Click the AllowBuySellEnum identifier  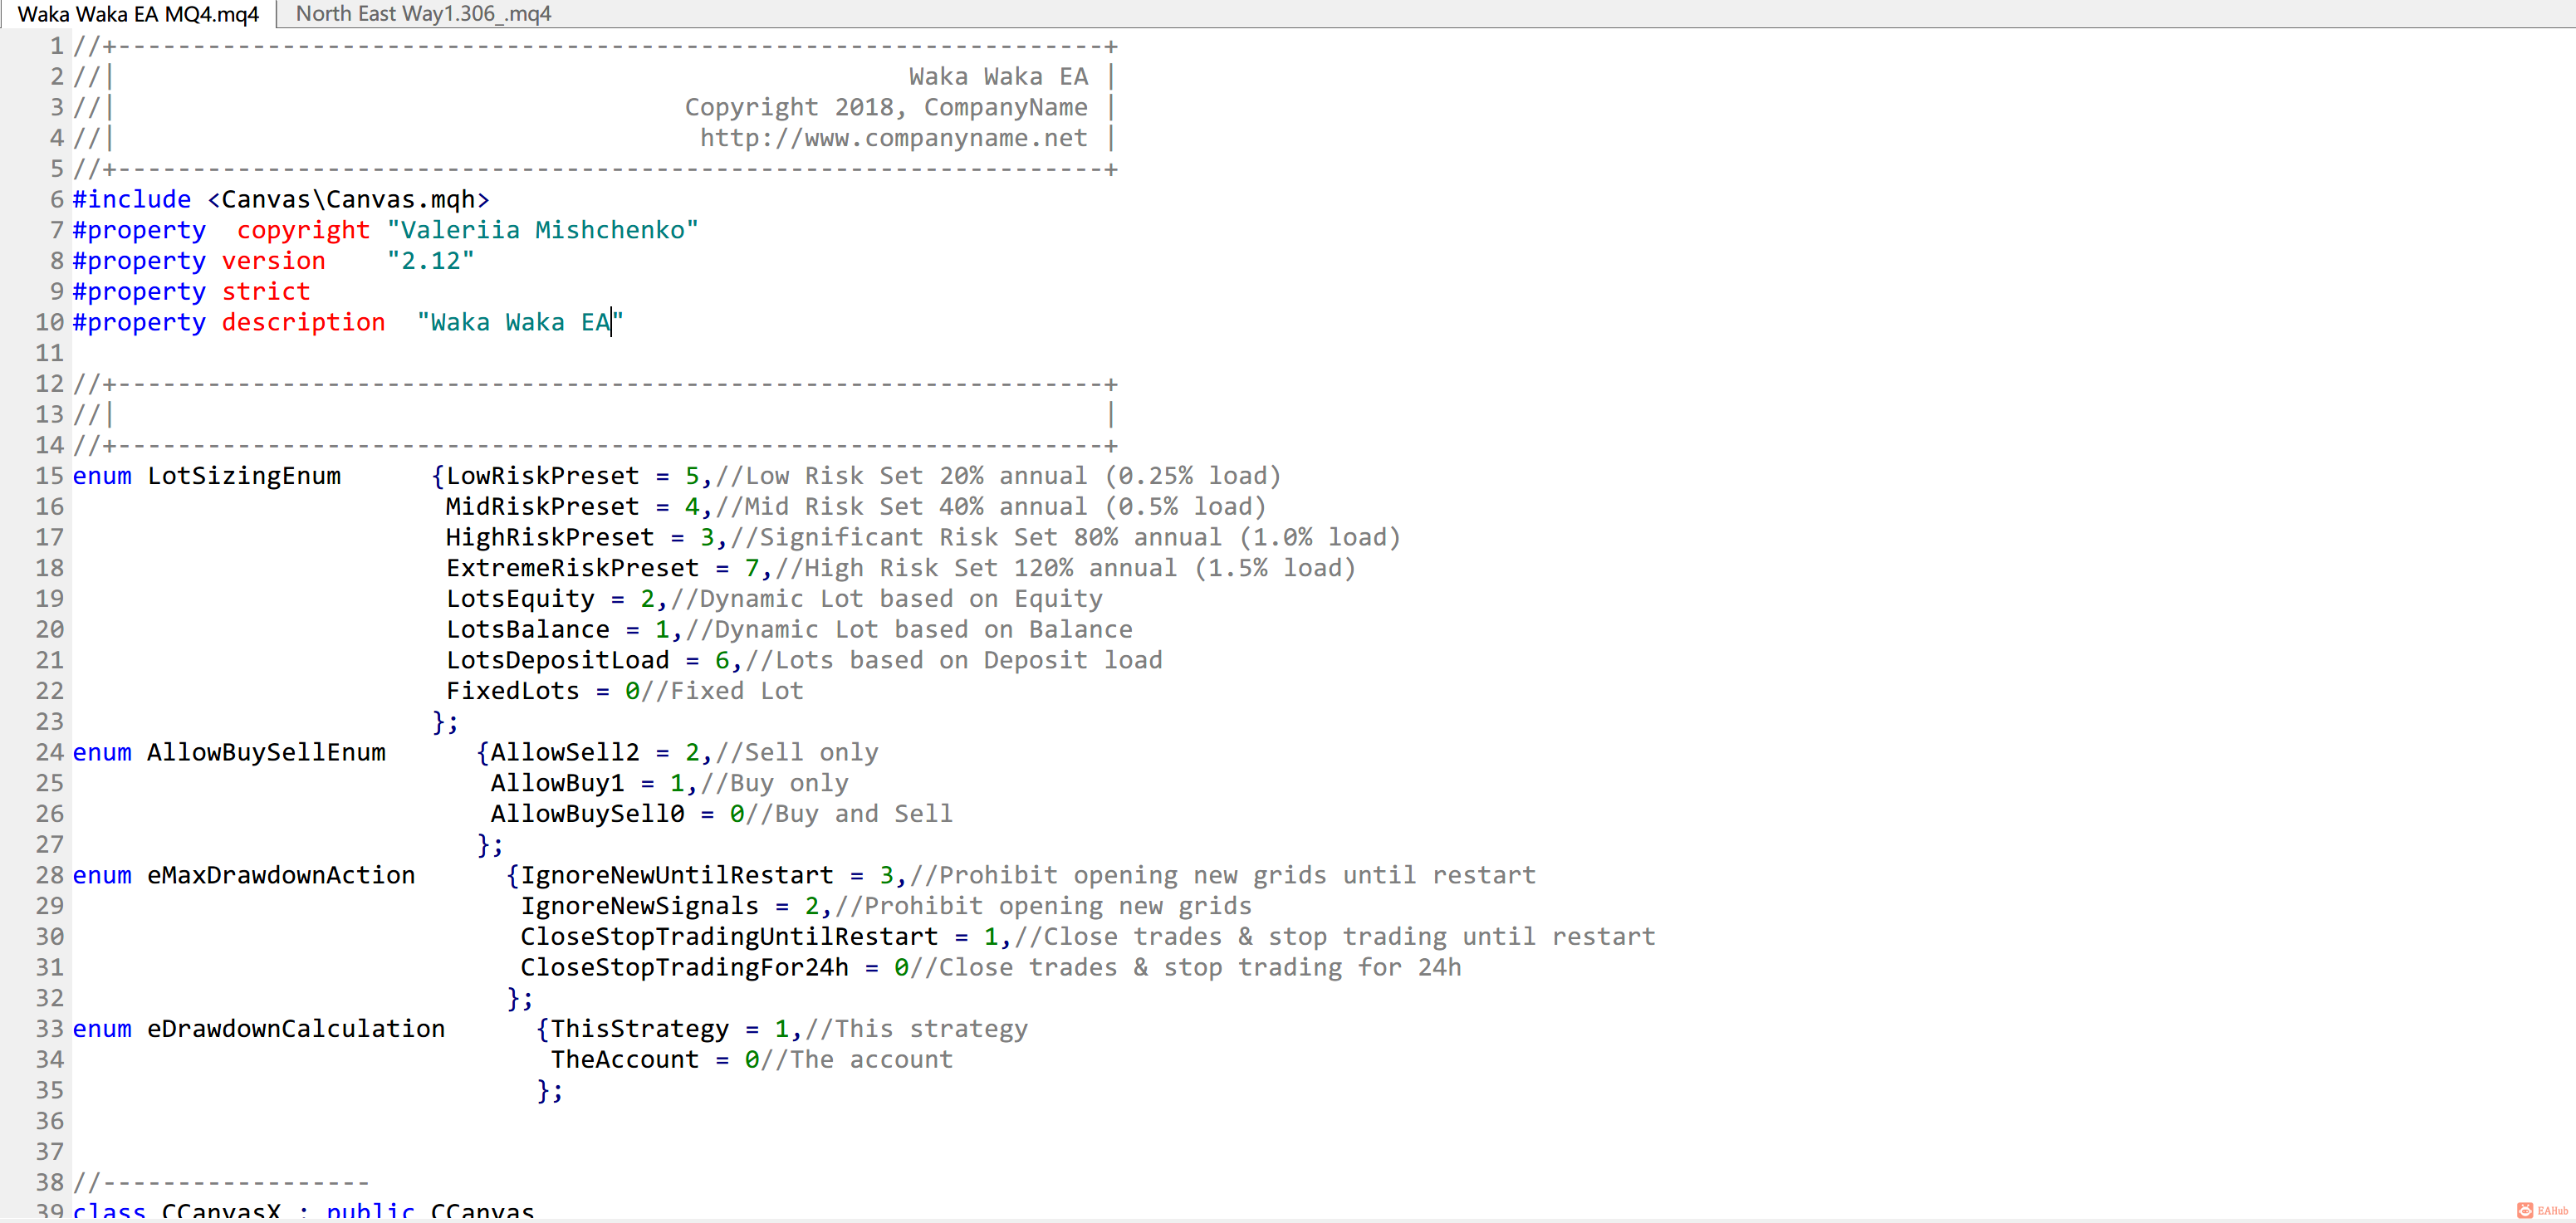point(266,752)
